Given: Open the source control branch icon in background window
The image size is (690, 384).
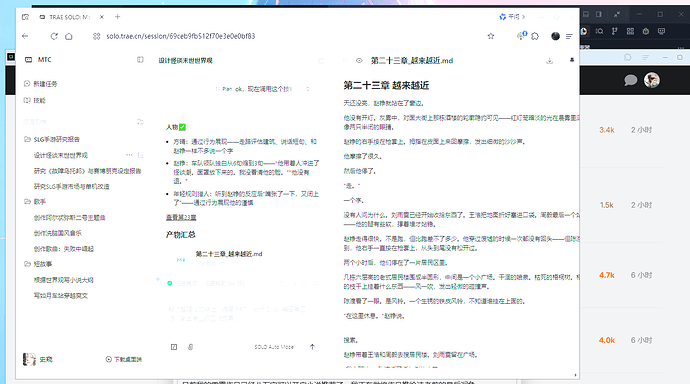Looking at the screenshot, I should 615,31.
